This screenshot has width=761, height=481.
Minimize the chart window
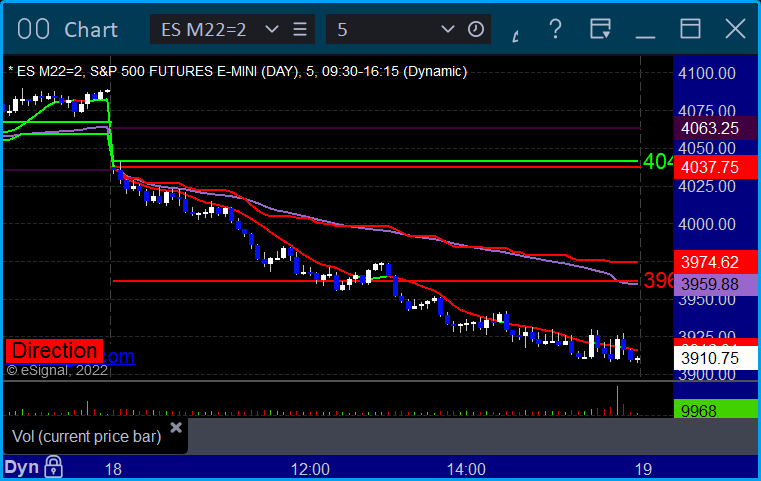point(645,36)
